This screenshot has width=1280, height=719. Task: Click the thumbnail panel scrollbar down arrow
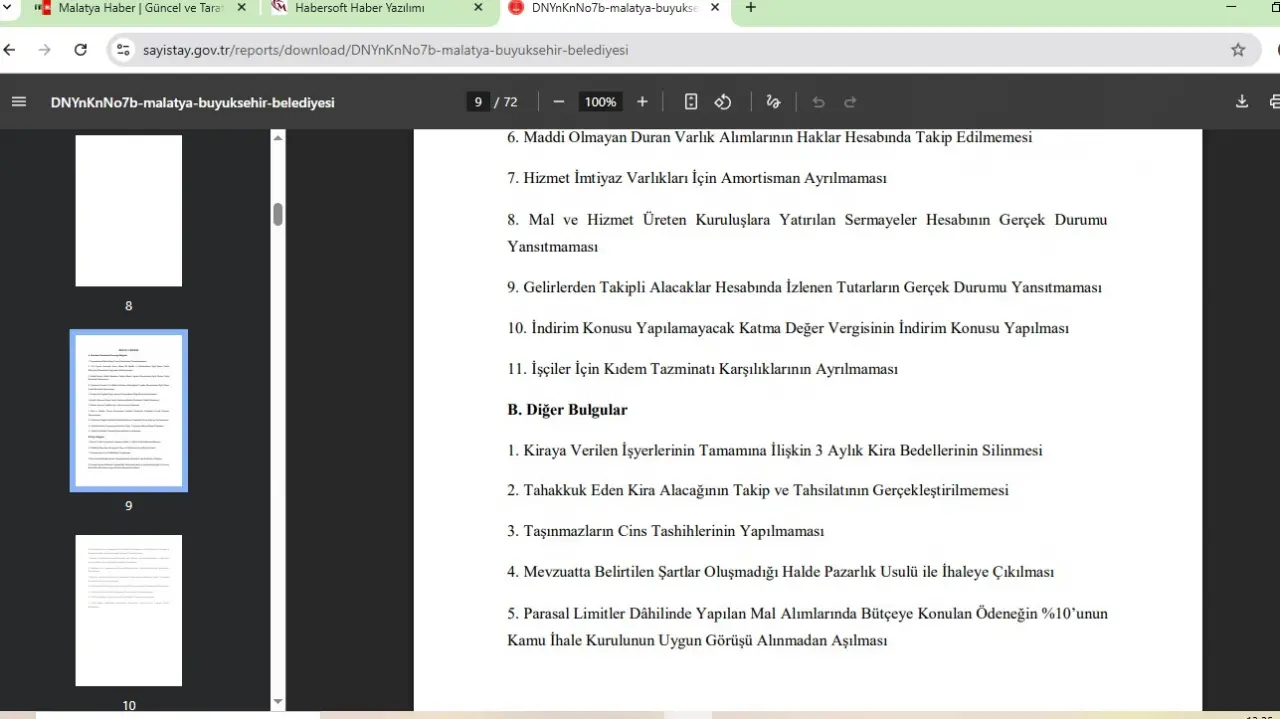pos(278,702)
